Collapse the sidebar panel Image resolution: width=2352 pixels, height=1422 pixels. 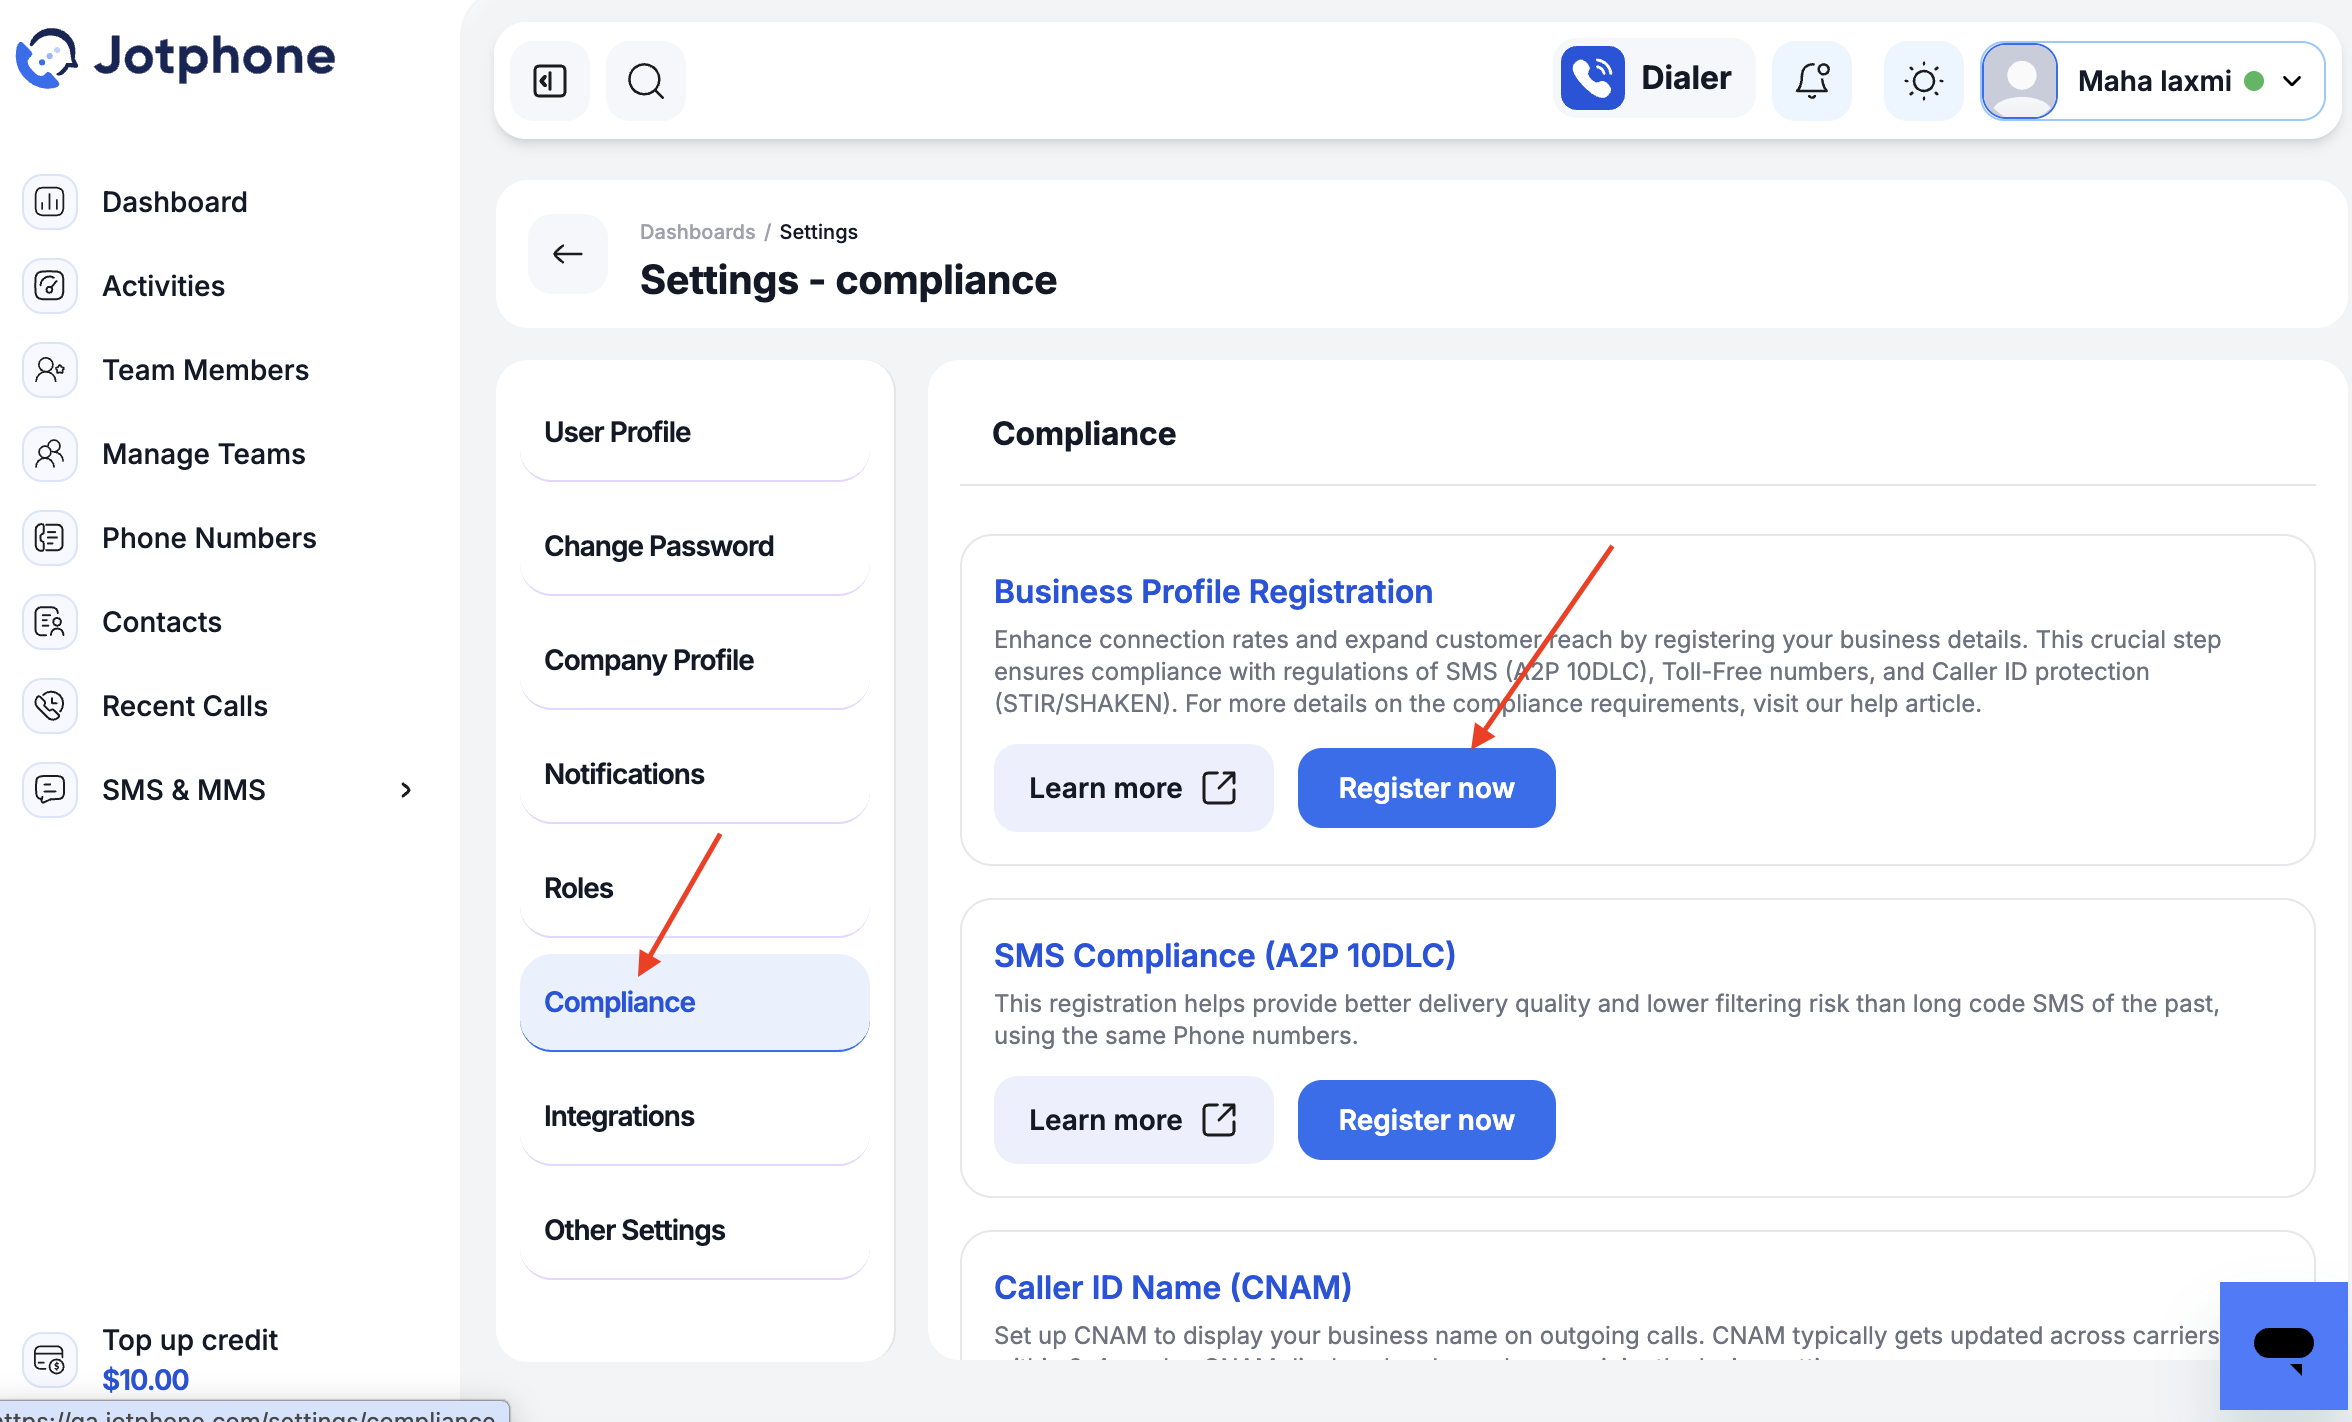coord(550,81)
